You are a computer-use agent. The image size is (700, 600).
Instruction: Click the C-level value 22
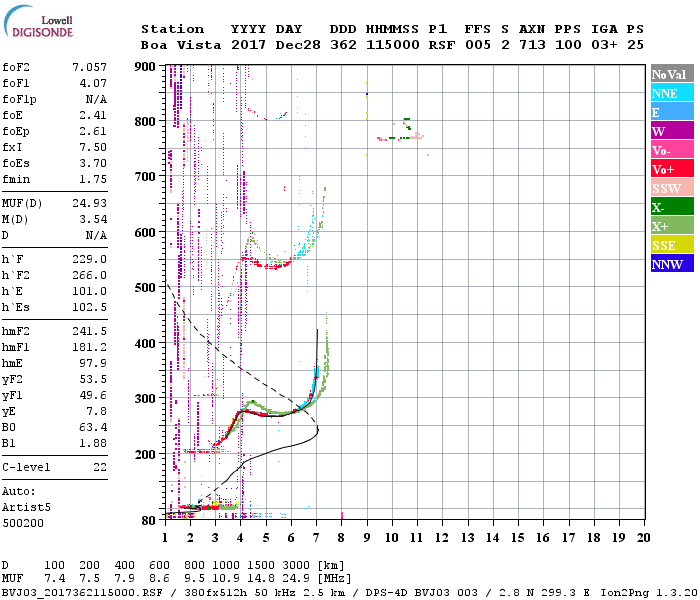(100, 467)
